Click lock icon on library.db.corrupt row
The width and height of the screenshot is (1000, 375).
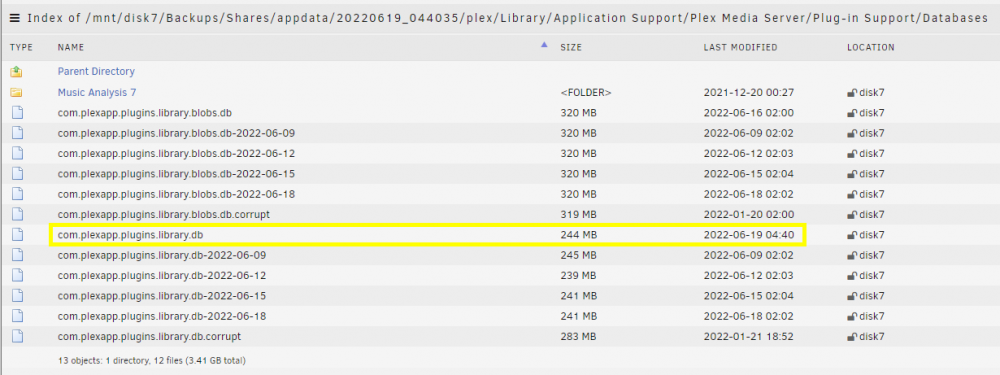[851, 337]
